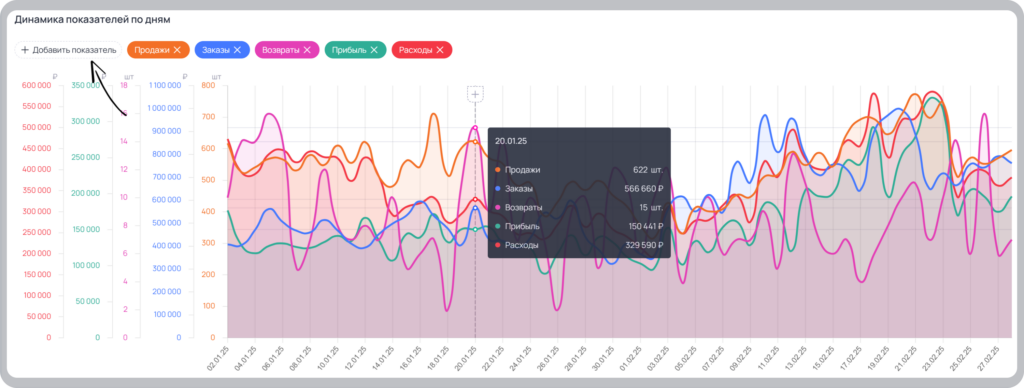Click the white Возвраты marker on 20.01.25 line
The width and height of the screenshot is (1024, 388).
[x=475, y=127]
